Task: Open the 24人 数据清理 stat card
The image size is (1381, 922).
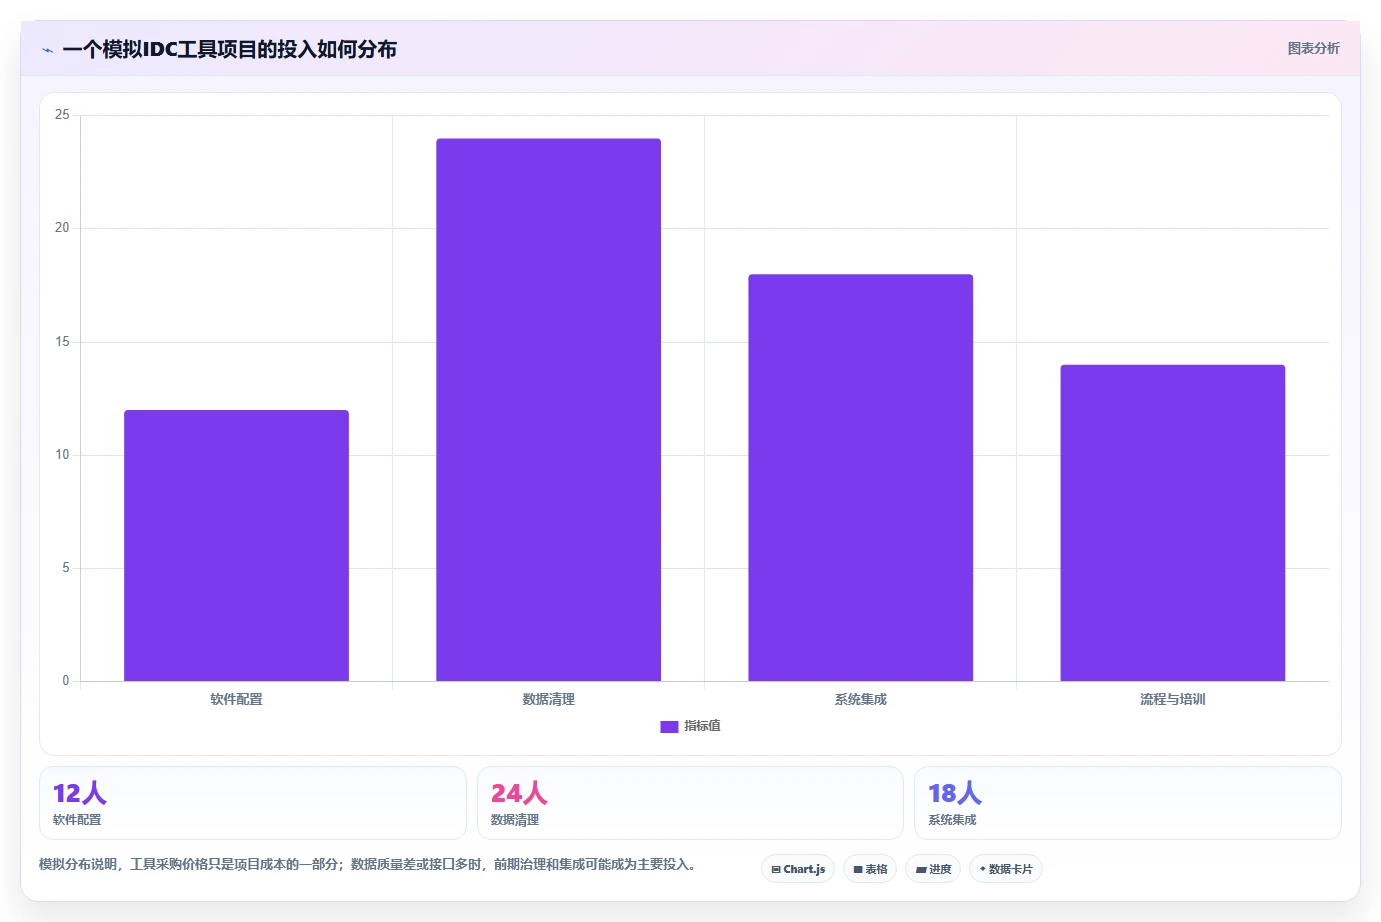Action: point(690,803)
